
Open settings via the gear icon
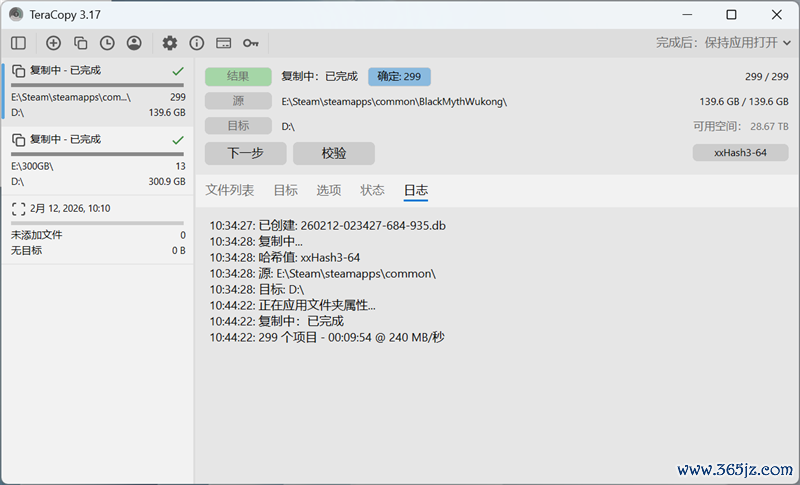(x=170, y=43)
